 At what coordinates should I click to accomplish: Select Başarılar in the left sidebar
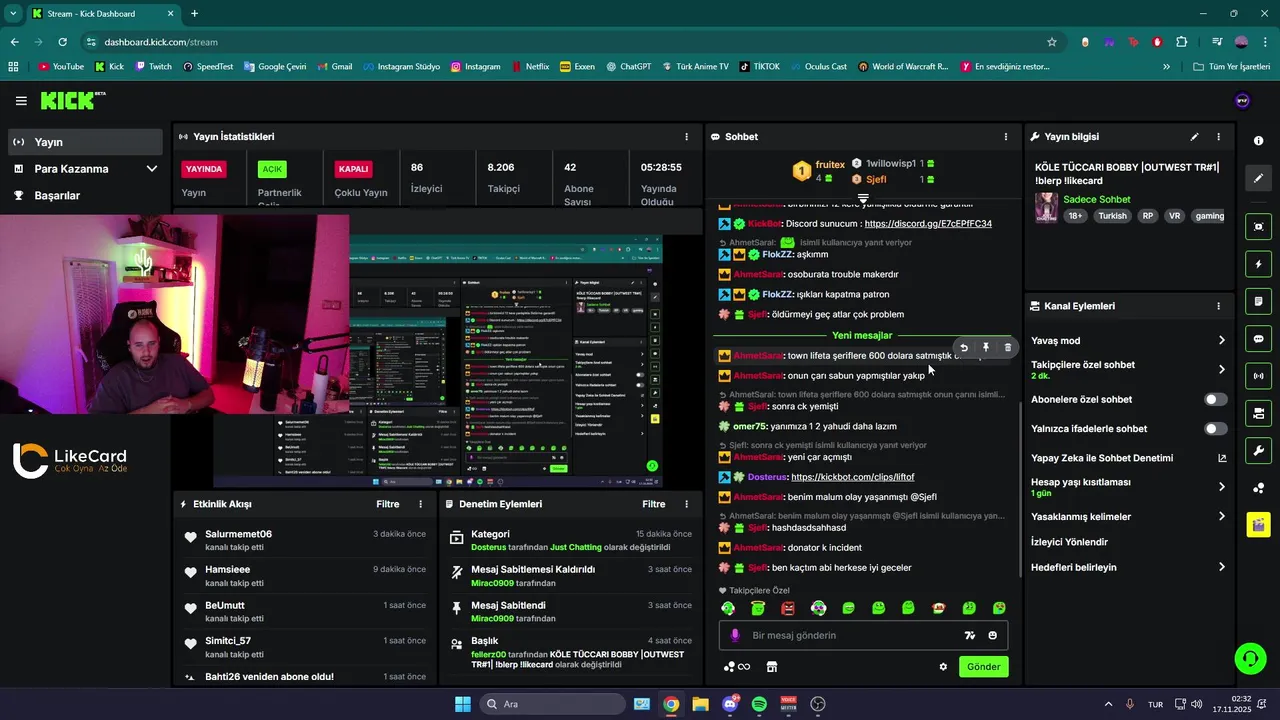85,196
